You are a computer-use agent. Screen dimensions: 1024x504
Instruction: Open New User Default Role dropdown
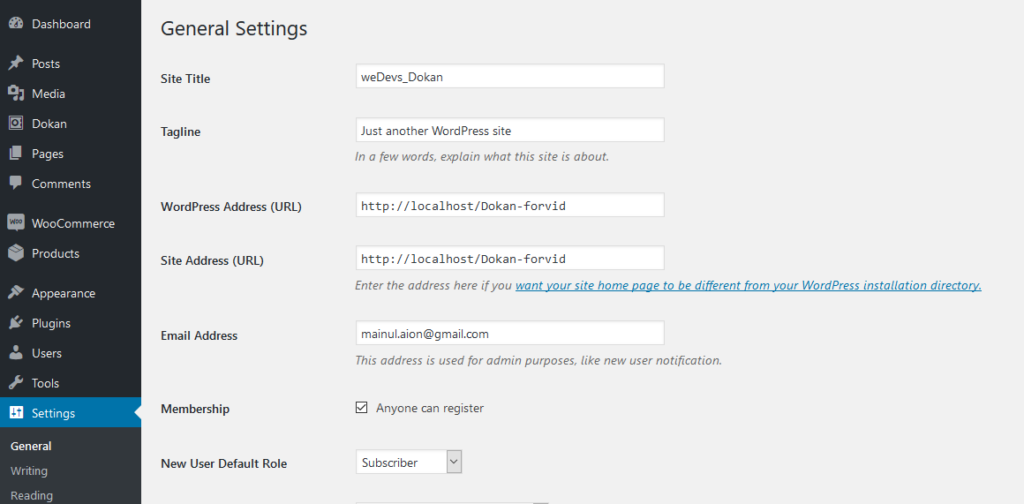pos(408,462)
